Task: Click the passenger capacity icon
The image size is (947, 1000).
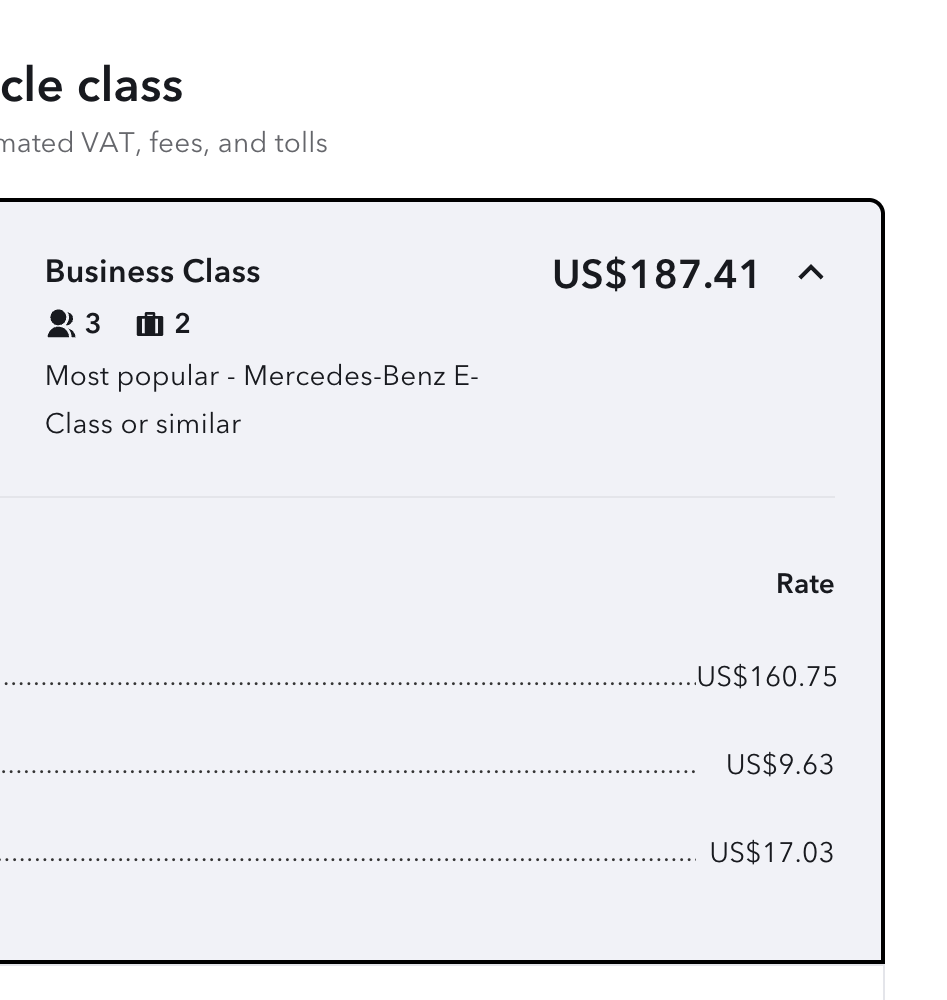Action: click(61, 324)
